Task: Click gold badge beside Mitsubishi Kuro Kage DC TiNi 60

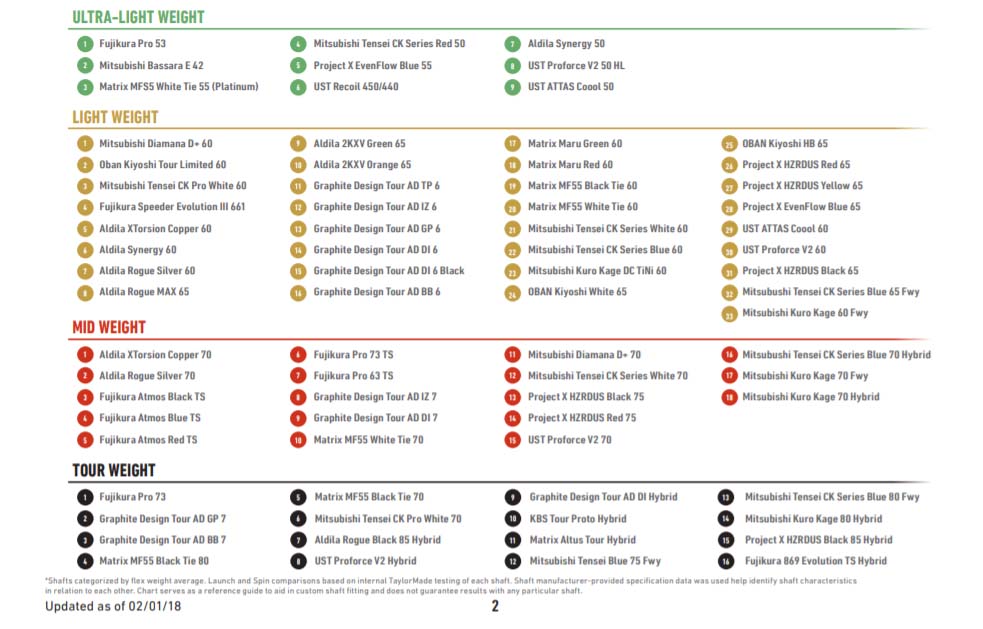Action: tap(513, 272)
